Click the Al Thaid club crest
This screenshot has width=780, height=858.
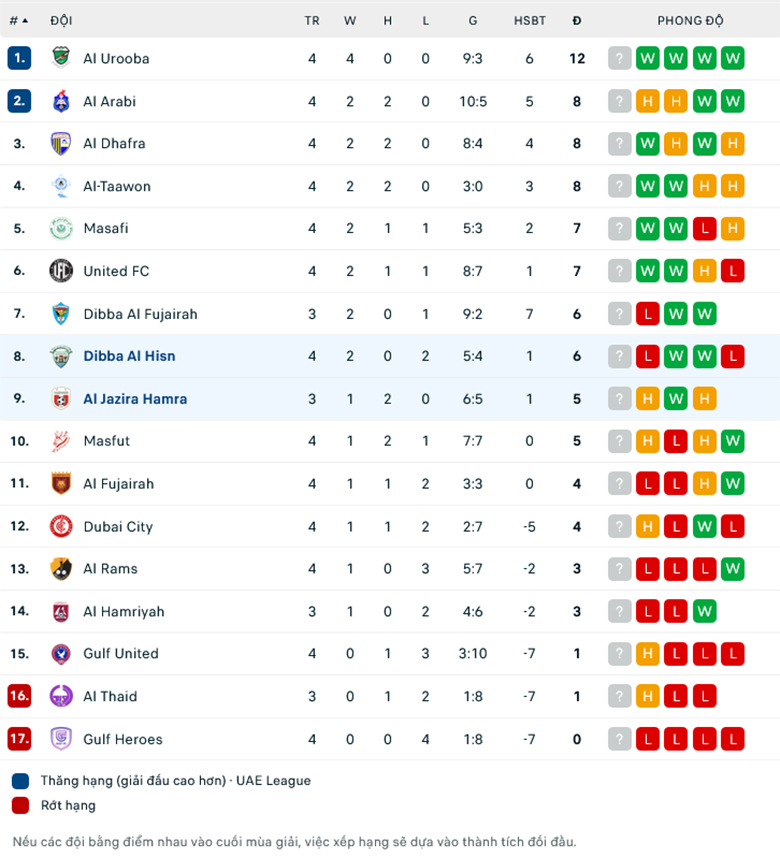pos(61,696)
